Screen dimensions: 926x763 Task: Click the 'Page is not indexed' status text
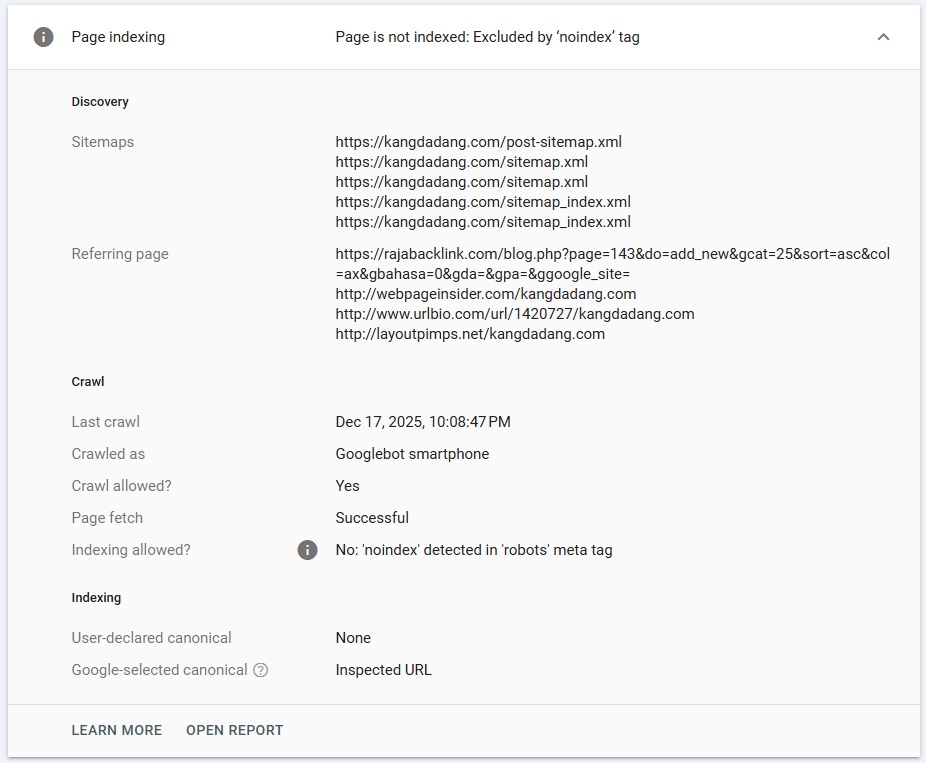pos(487,37)
